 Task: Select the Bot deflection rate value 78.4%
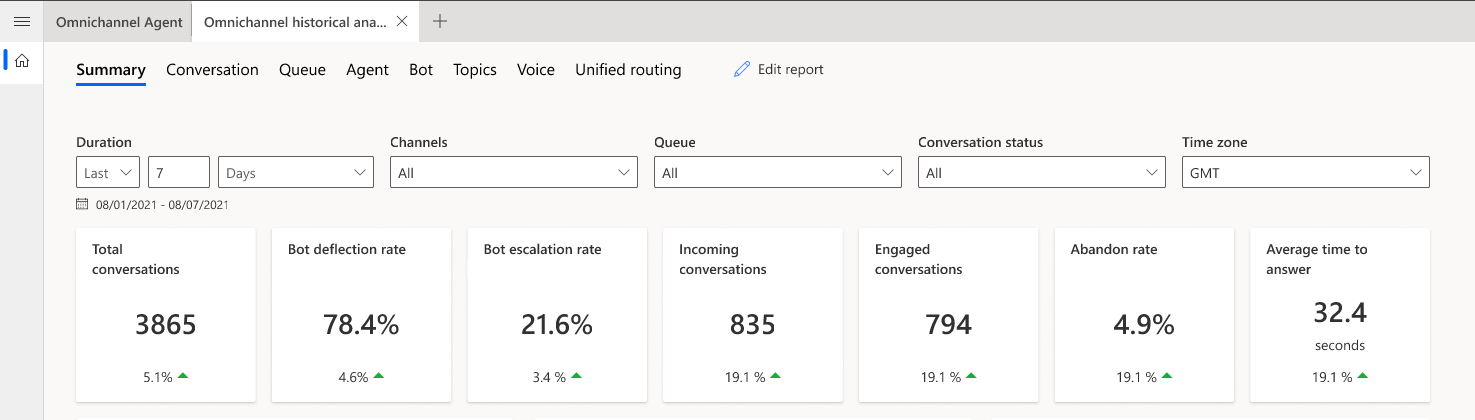tap(361, 325)
